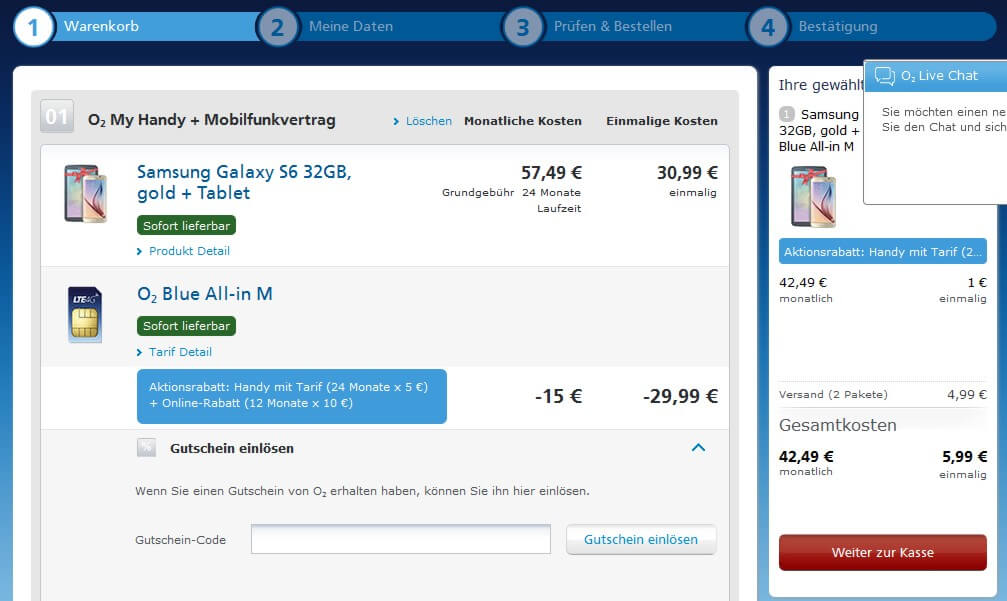
Task: Click the O2 Live Chat speech bubble icon
Action: coord(884,76)
